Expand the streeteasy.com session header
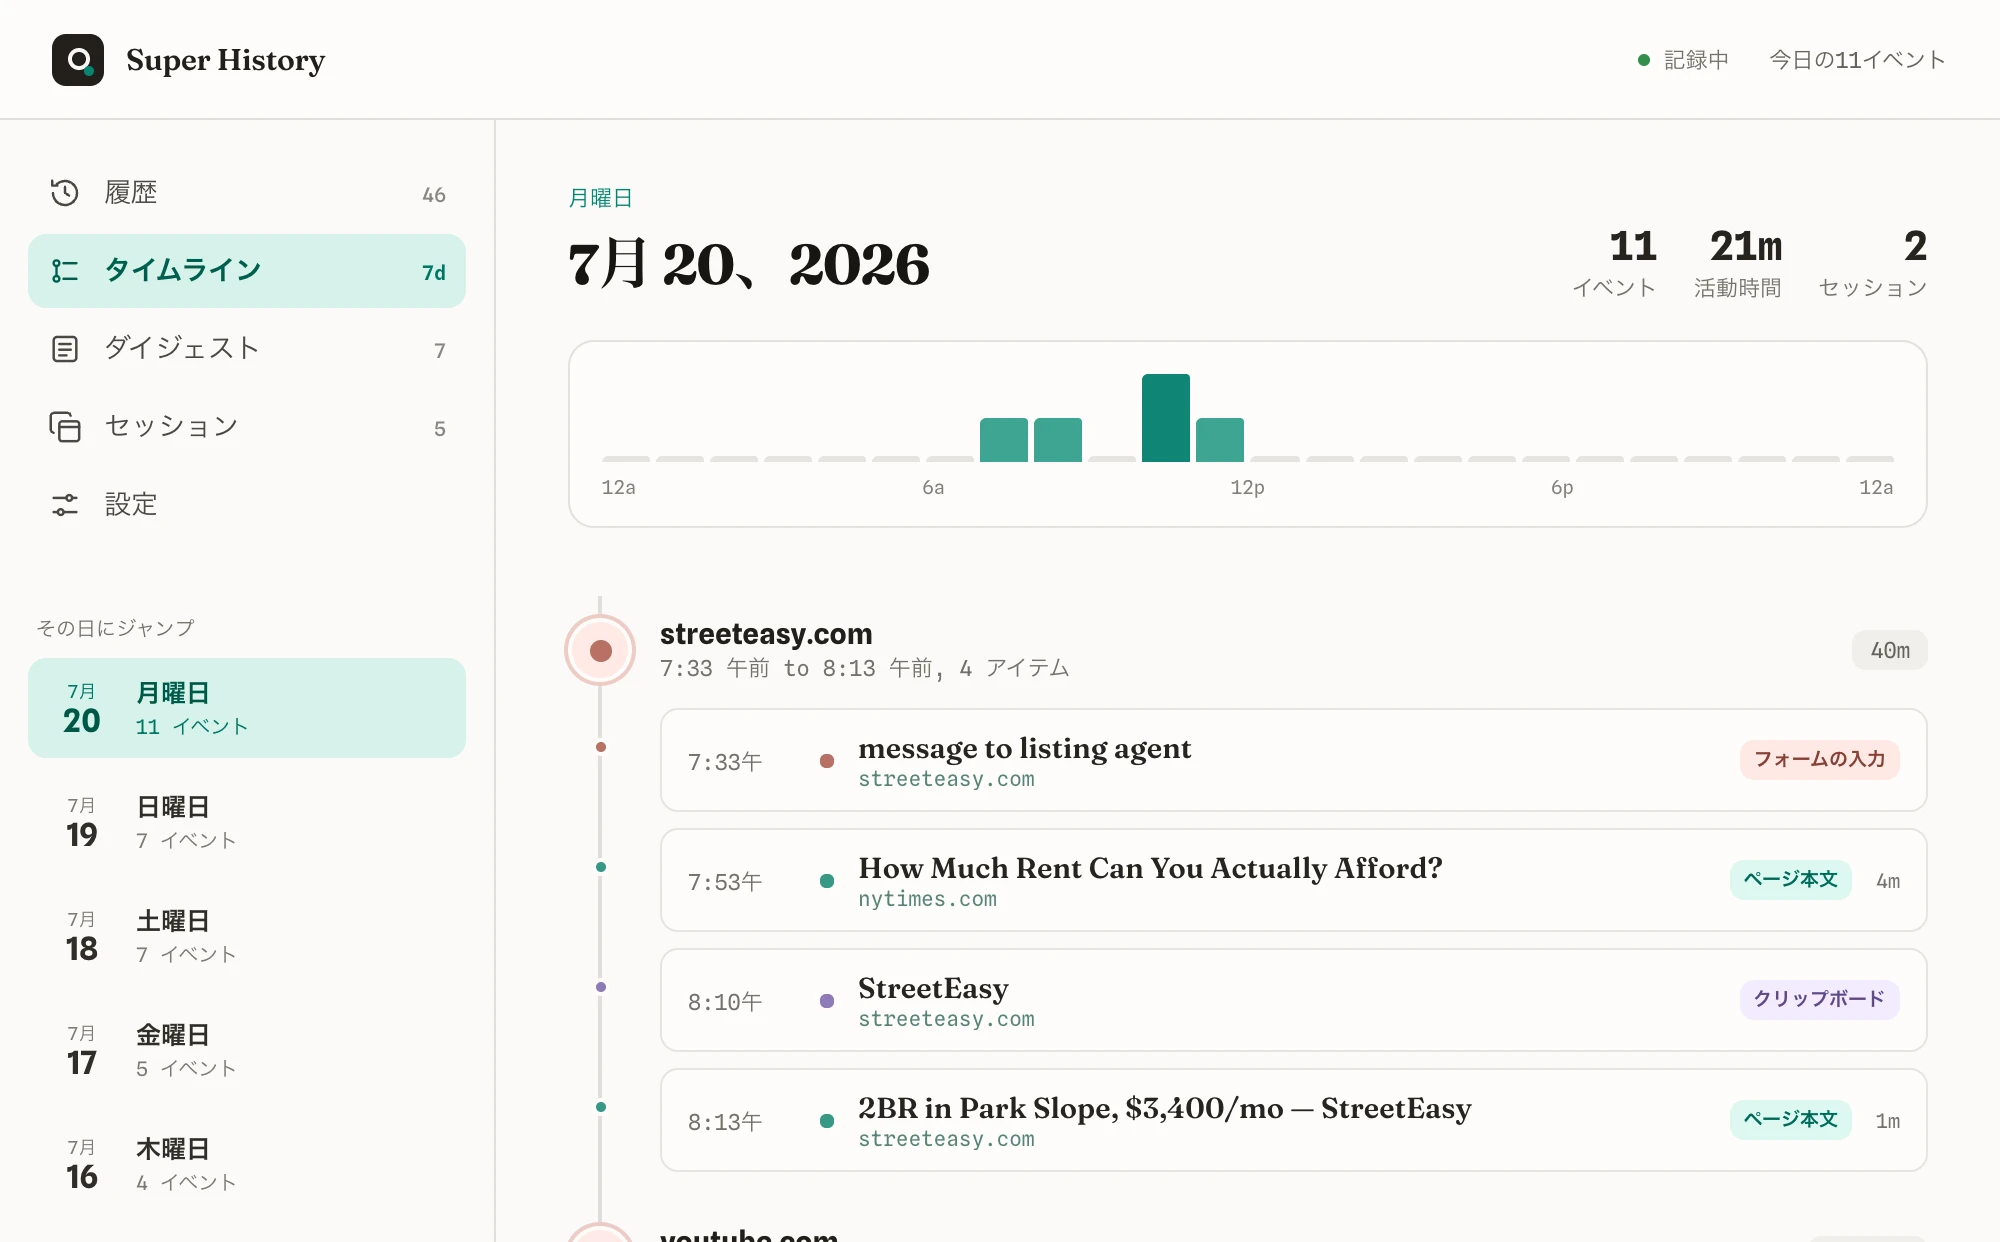The height and width of the screenshot is (1242, 2000). [1245, 650]
